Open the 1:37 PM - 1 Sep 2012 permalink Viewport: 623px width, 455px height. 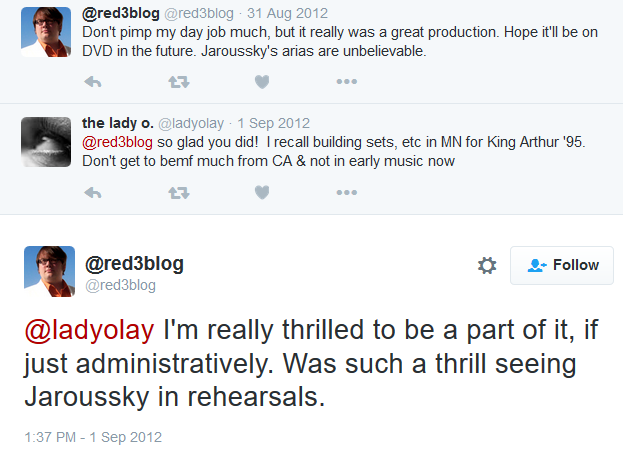[93, 437]
